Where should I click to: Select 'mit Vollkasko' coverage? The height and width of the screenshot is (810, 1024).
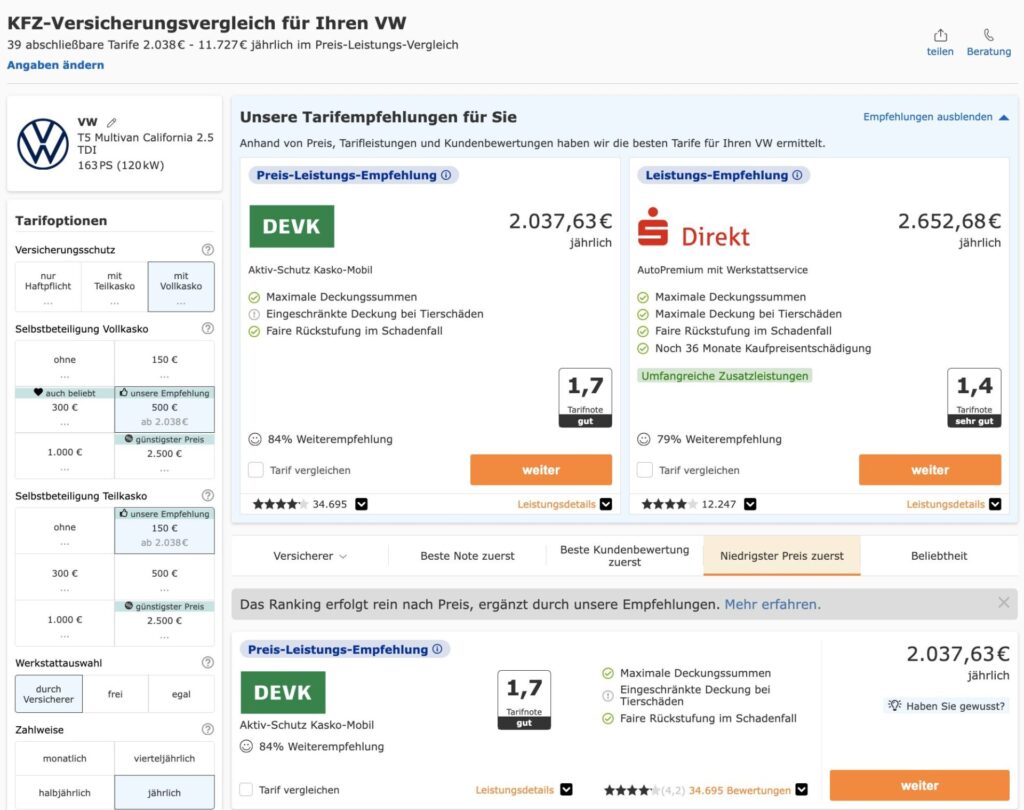coord(181,287)
